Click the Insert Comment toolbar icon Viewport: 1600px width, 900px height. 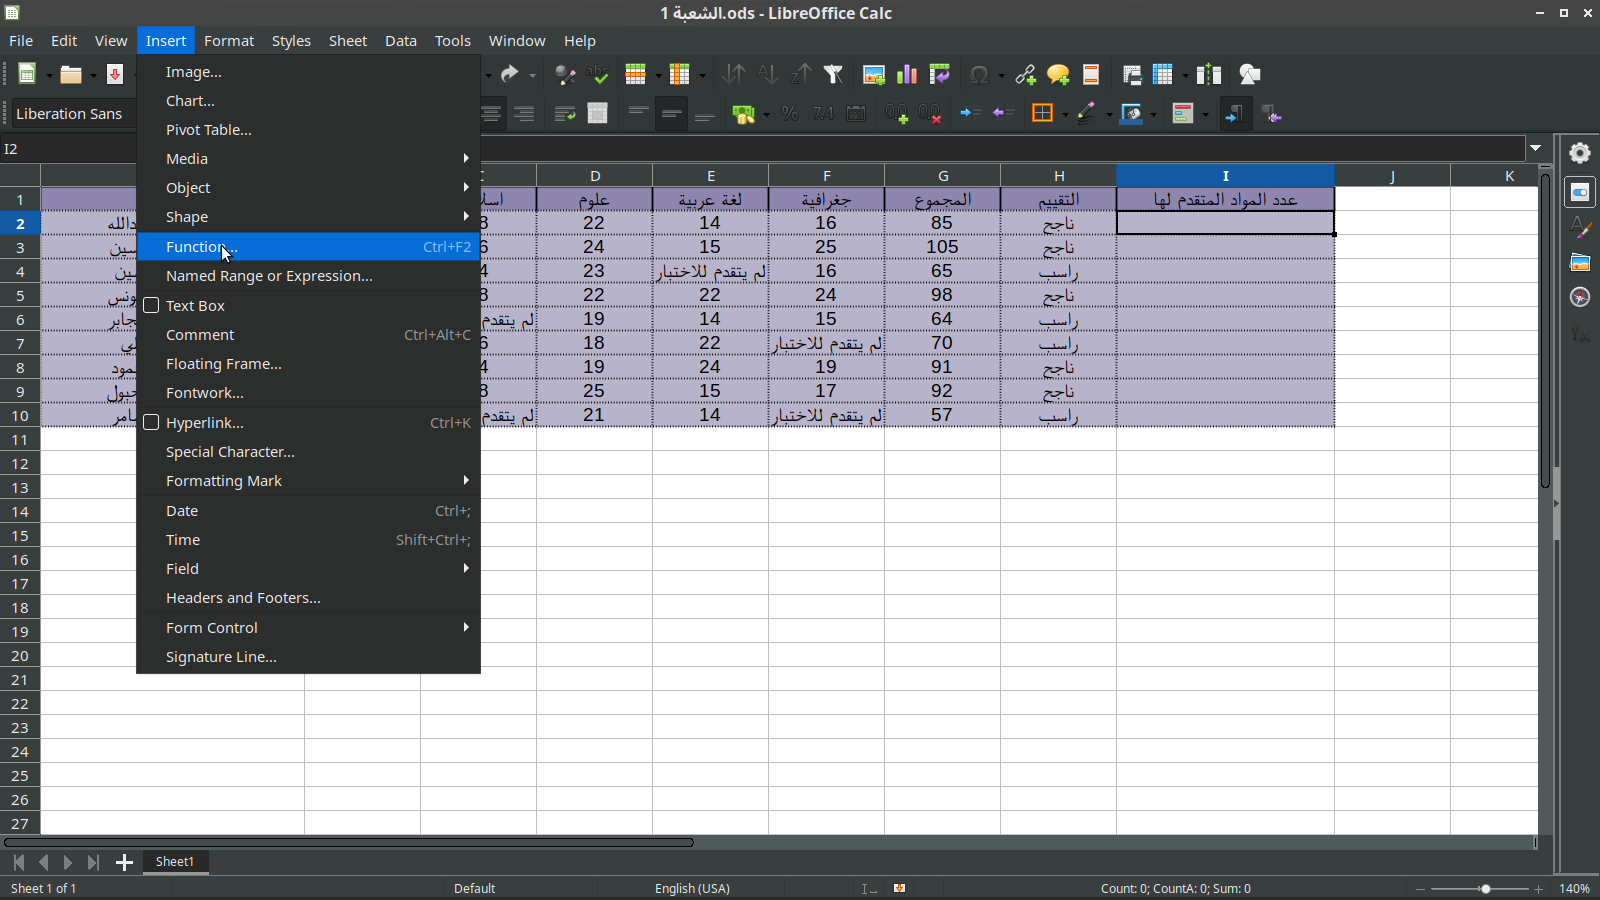1058,75
